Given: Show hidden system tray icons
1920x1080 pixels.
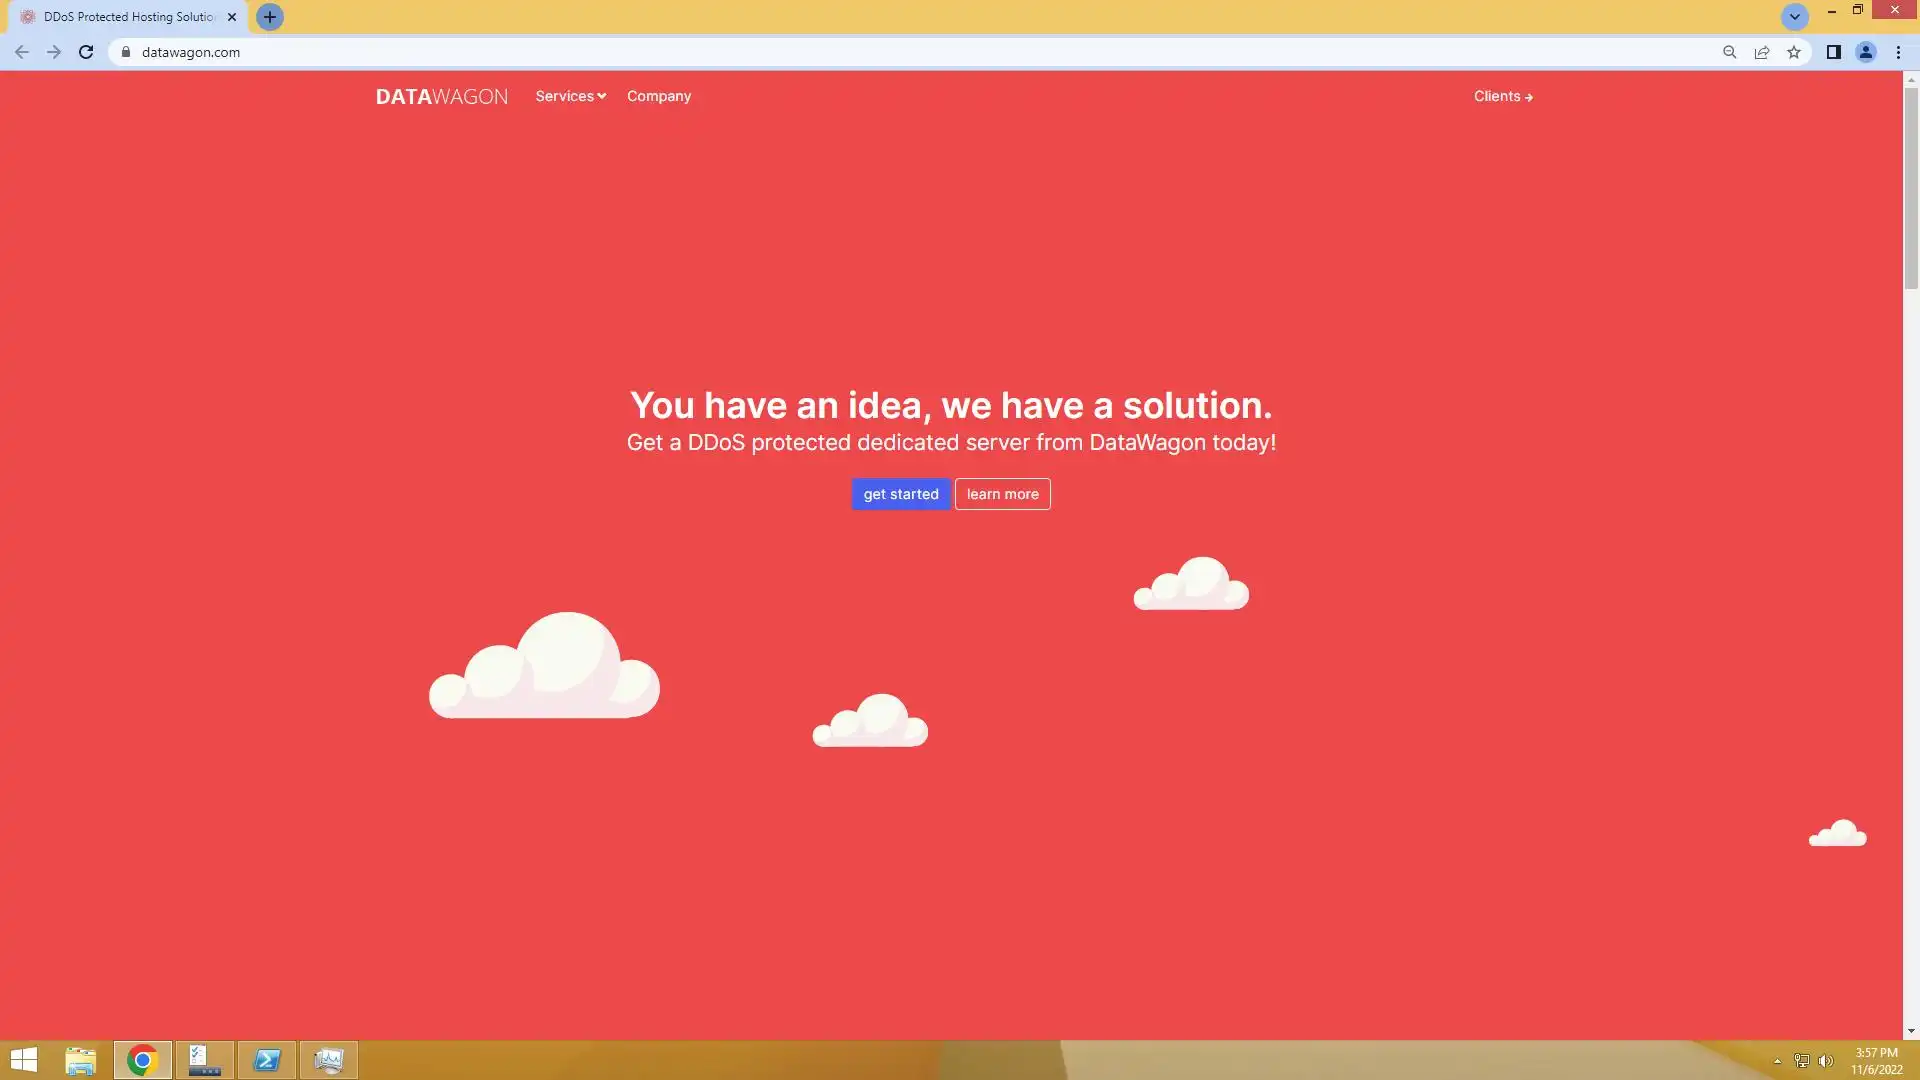Looking at the screenshot, I should pyautogui.click(x=1777, y=1061).
